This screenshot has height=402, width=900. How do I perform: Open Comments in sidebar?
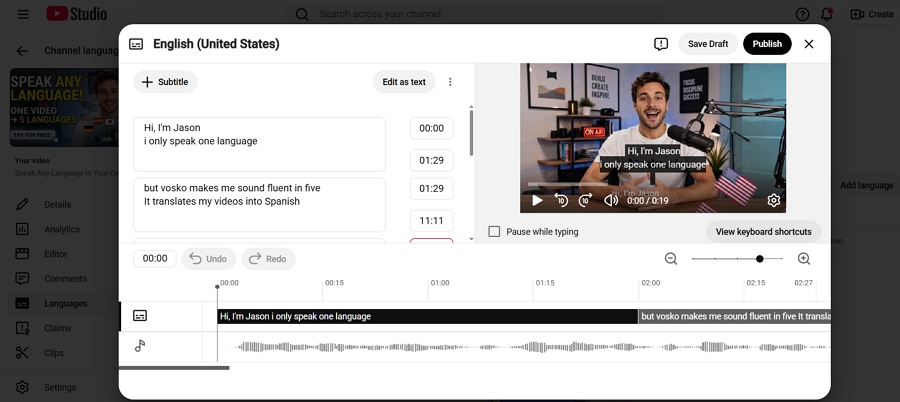65,279
